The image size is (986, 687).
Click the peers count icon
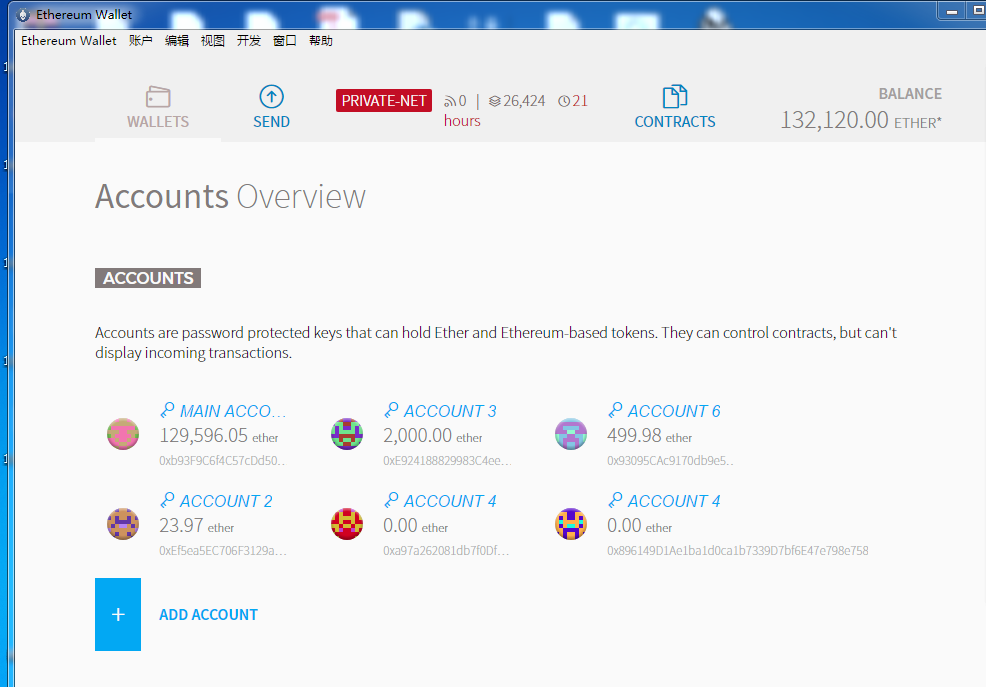pos(450,101)
